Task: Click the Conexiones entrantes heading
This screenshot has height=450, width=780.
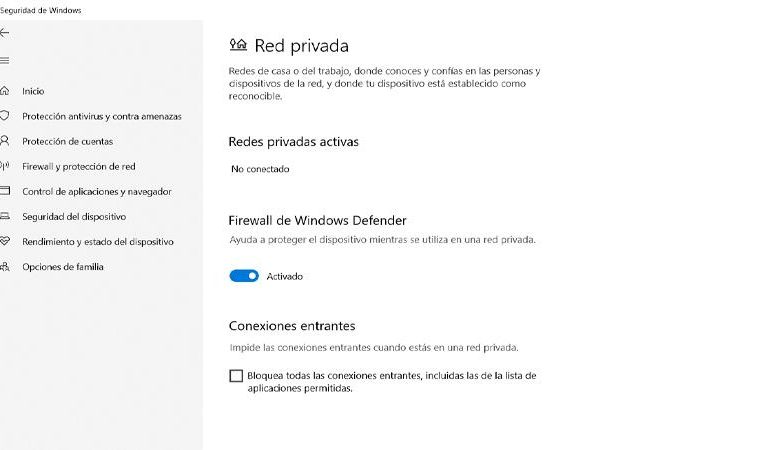Action: pos(292,326)
